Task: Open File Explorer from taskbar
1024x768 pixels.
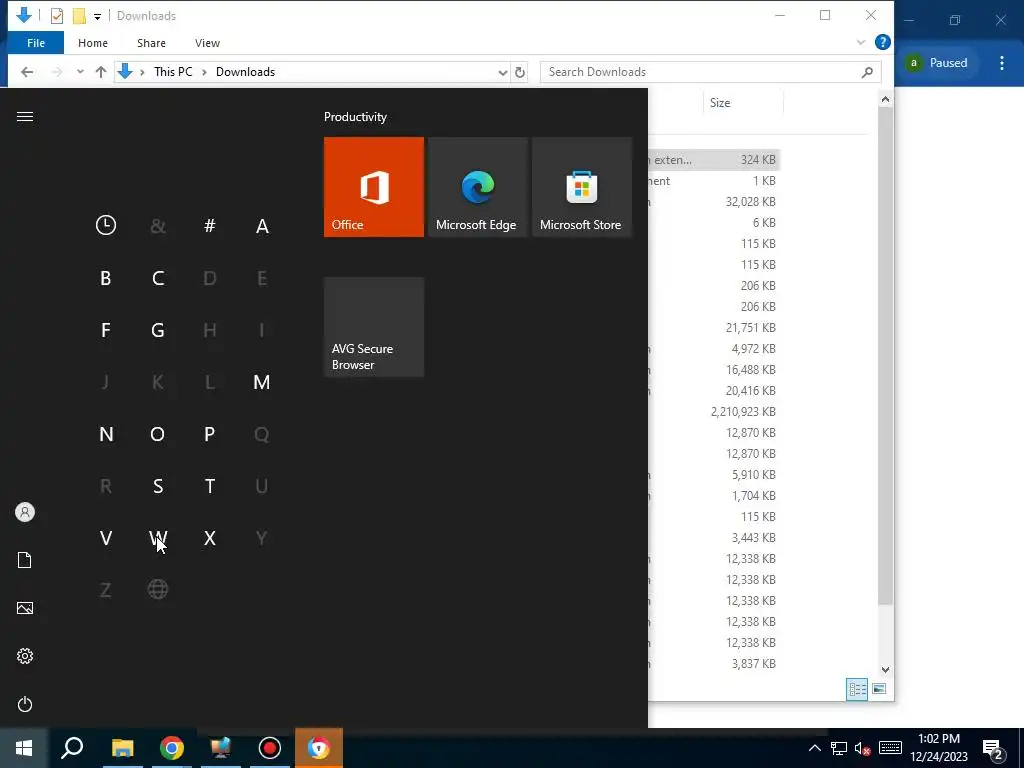Action: [x=122, y=748]
